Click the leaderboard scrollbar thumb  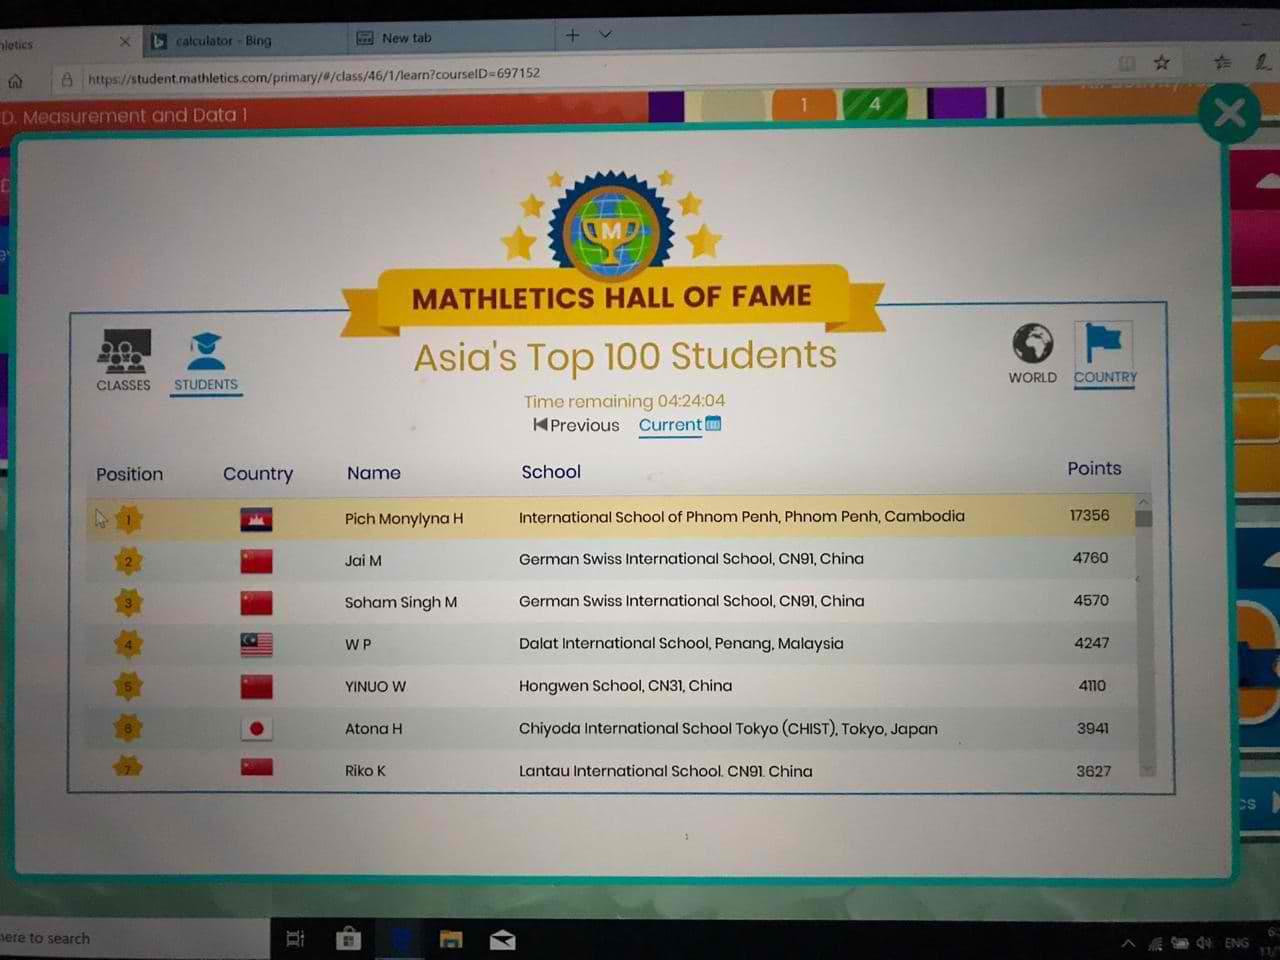tap(1144, 518)
